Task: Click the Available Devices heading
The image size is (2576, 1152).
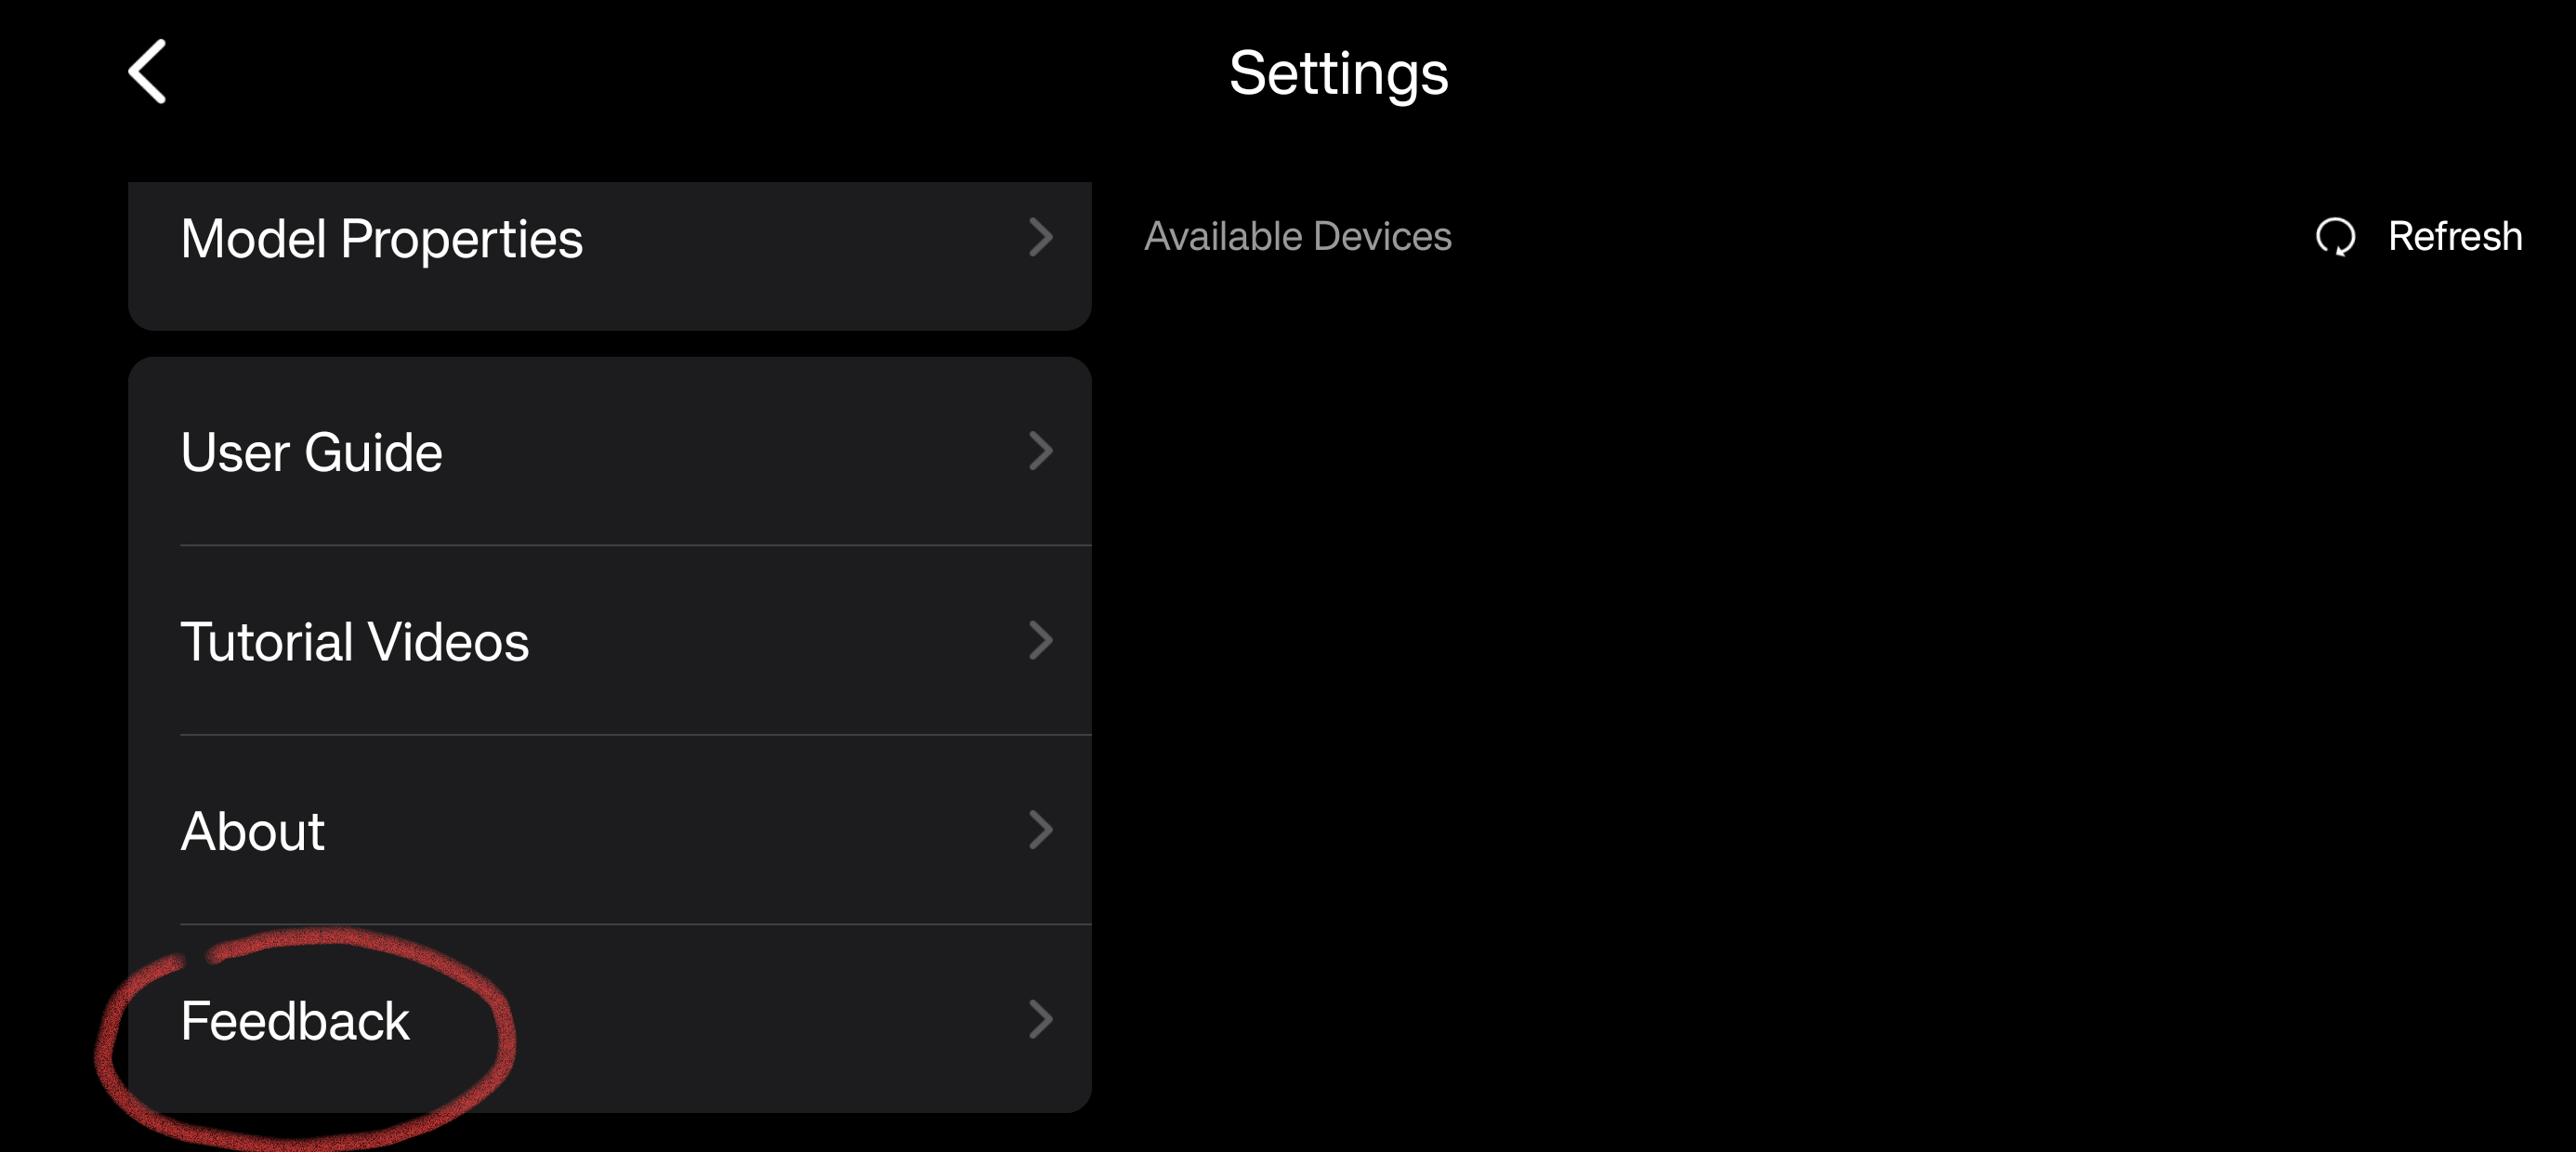Action: point(1297,237)
